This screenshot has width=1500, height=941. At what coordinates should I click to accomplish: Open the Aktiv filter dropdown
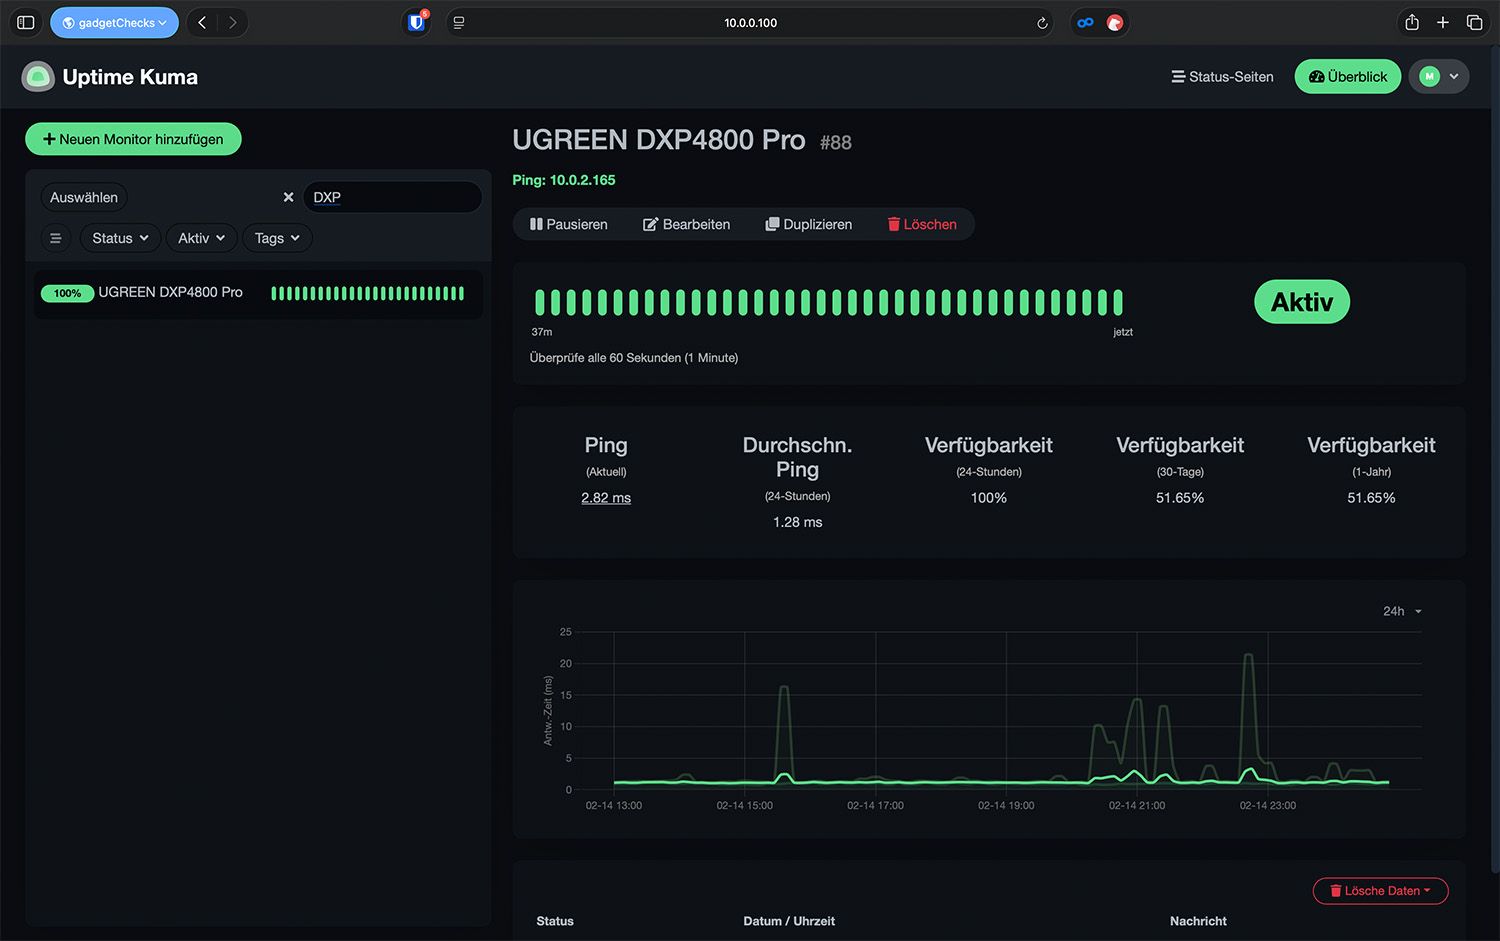point(201,238)
